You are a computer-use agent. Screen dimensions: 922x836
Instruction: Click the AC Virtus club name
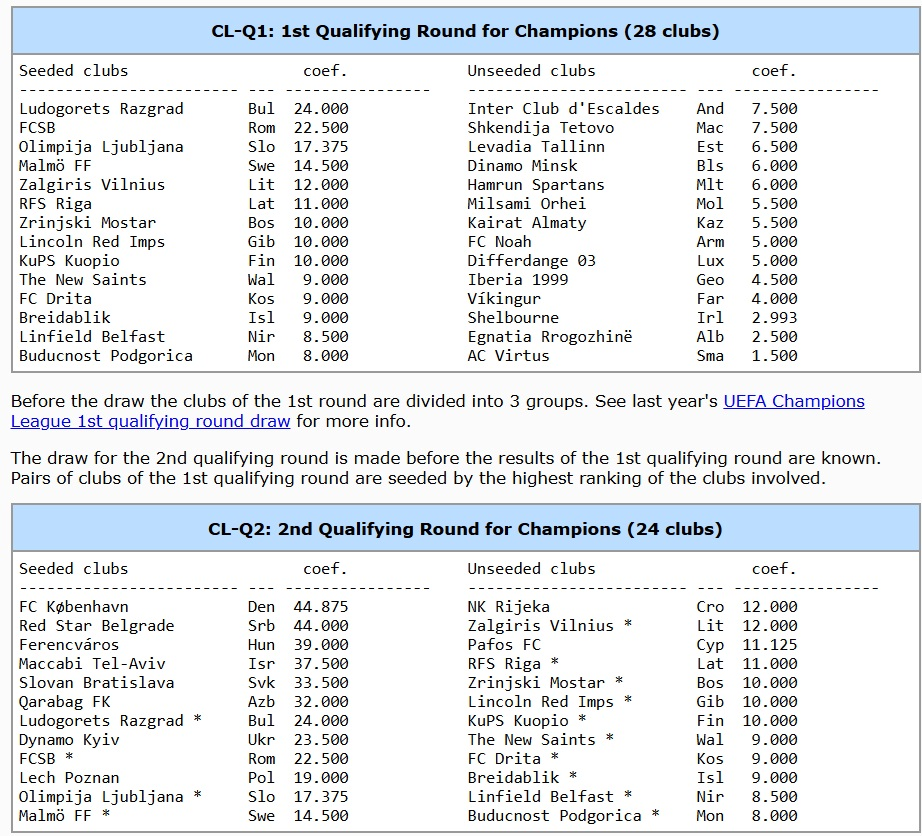[508, 356]
